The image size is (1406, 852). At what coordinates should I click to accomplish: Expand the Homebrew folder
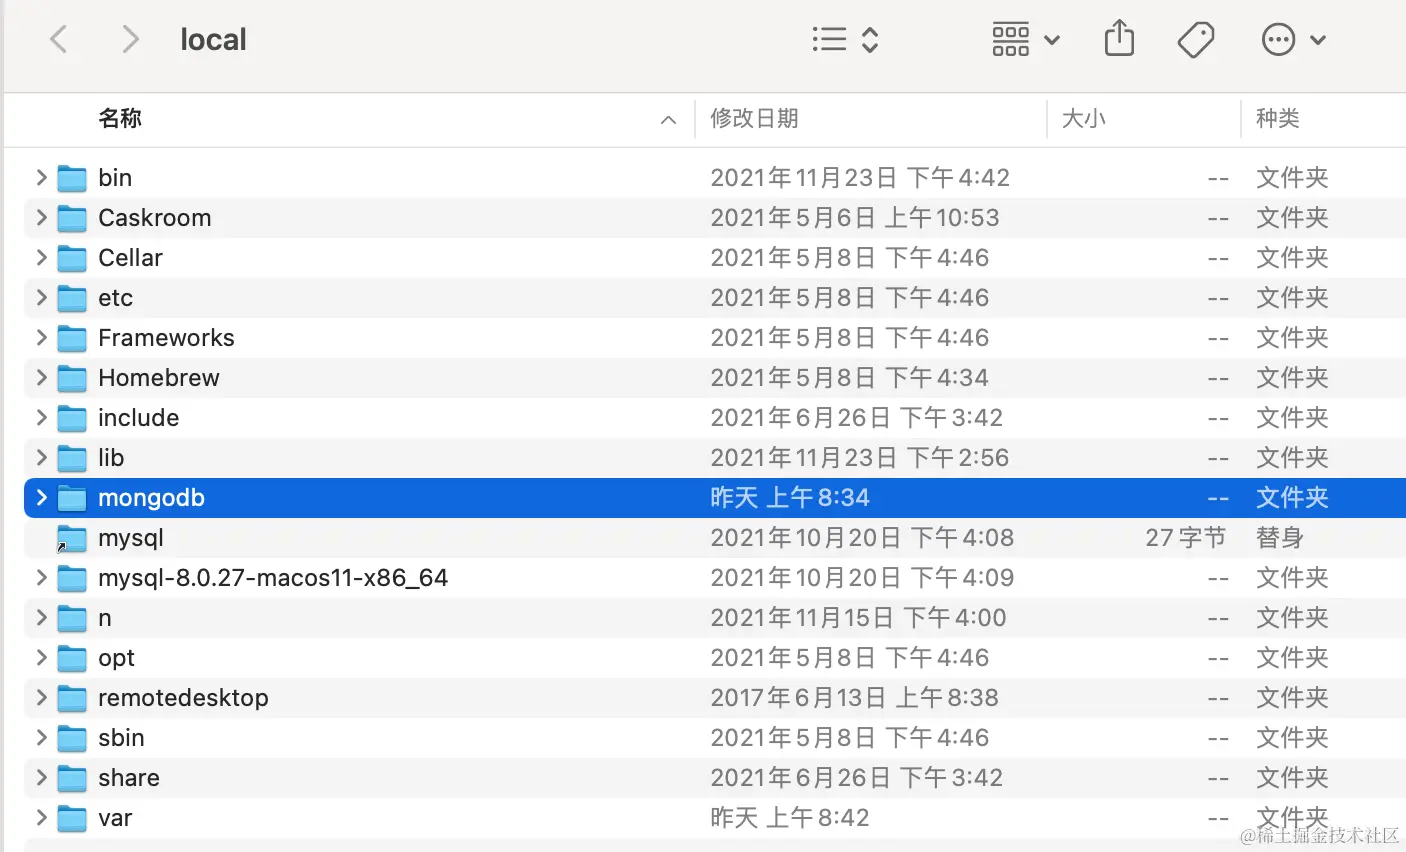tap(41, 378)
